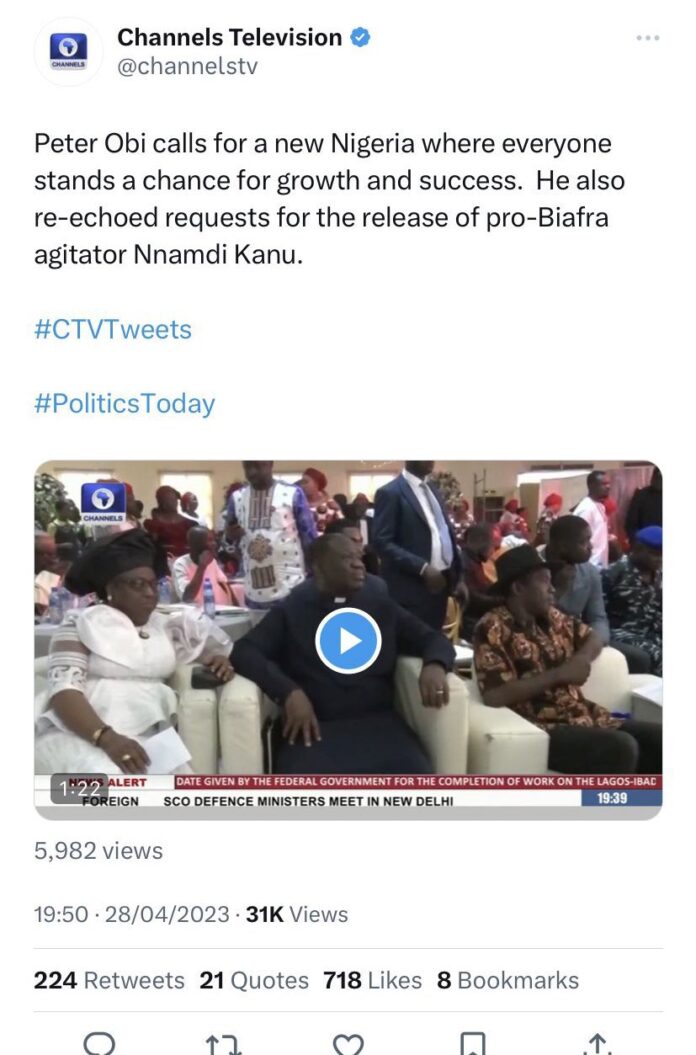Open the tweet timestamp 19:50 · 28/04/2023
The image size is (696, 1055).
(132, 914)
